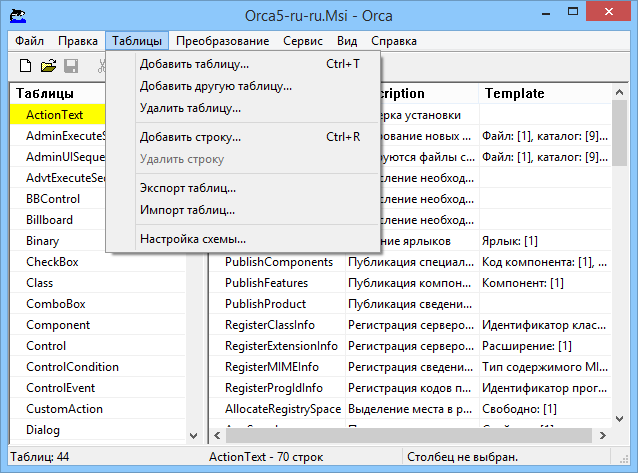Open the Сервис menu

pyautogui.click(x=303, y=41)
